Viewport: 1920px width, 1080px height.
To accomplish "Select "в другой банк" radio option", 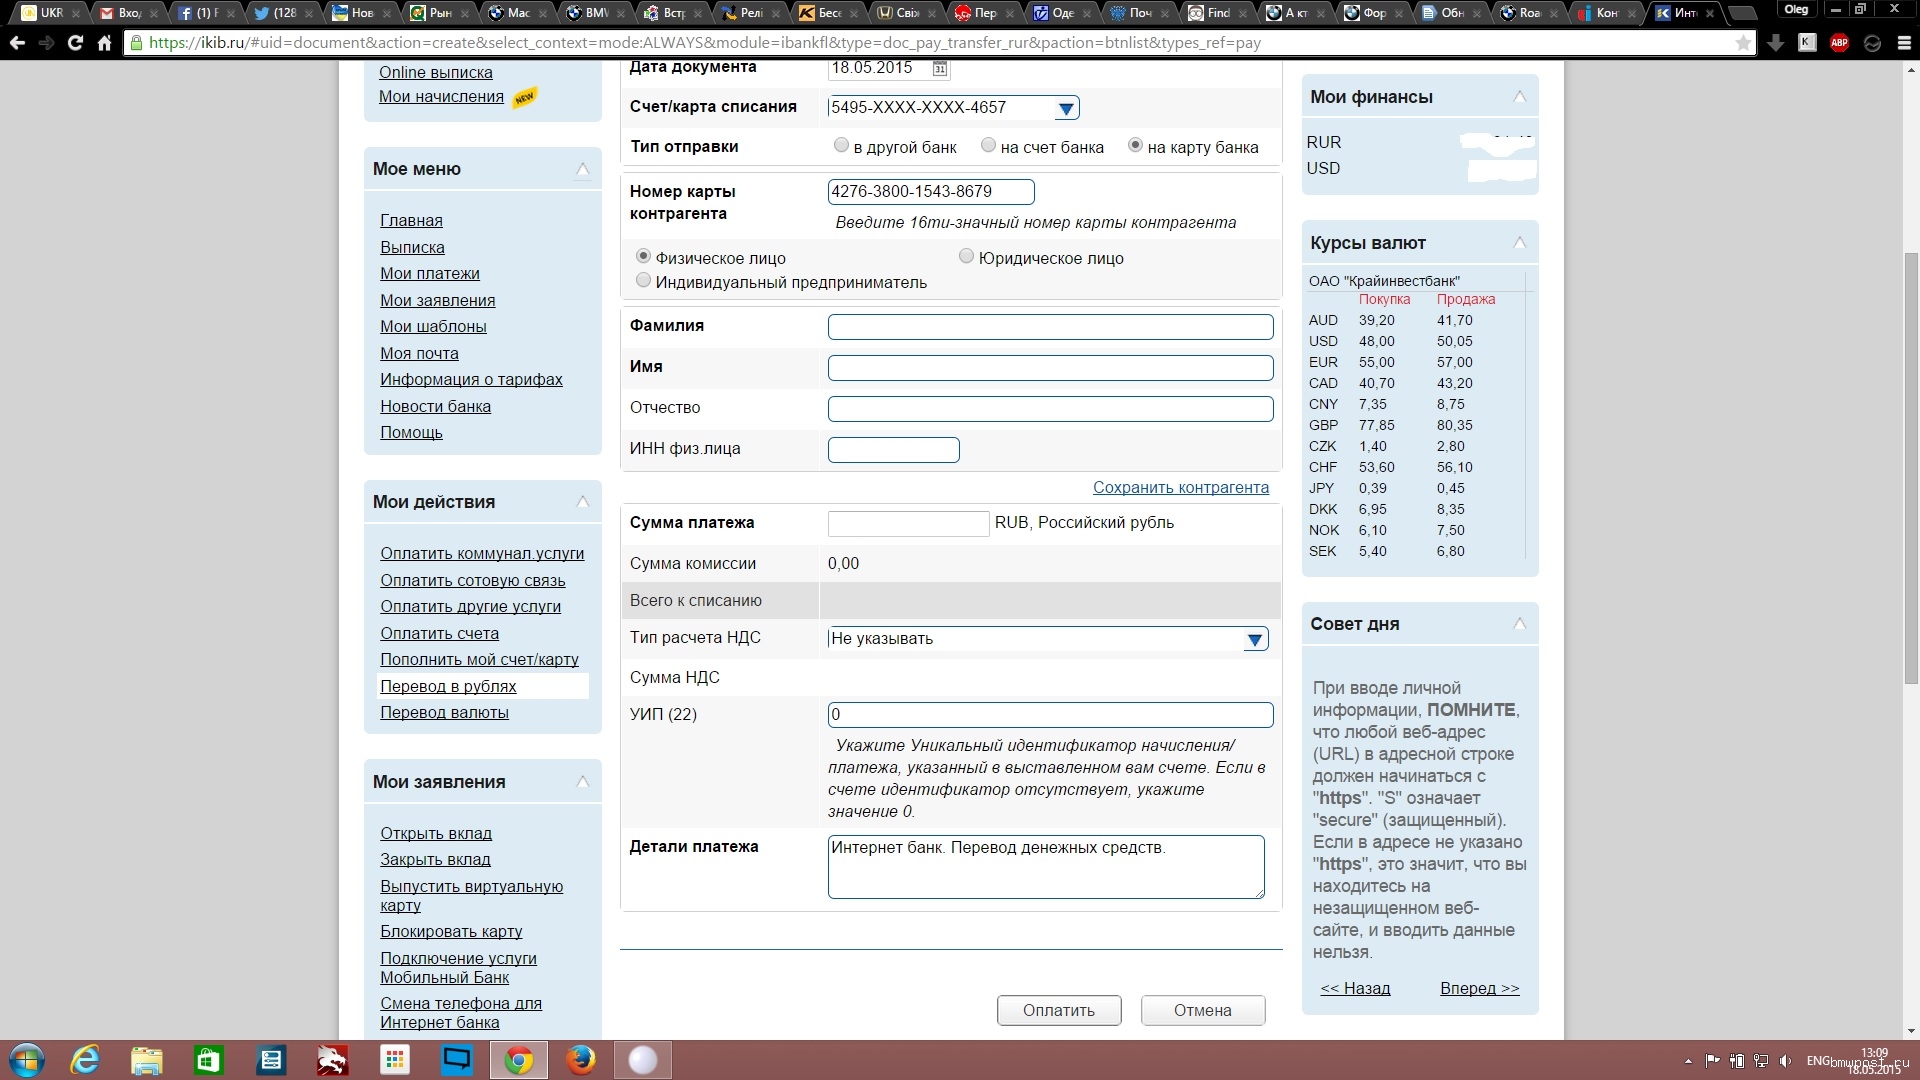I will pos(841,146).
